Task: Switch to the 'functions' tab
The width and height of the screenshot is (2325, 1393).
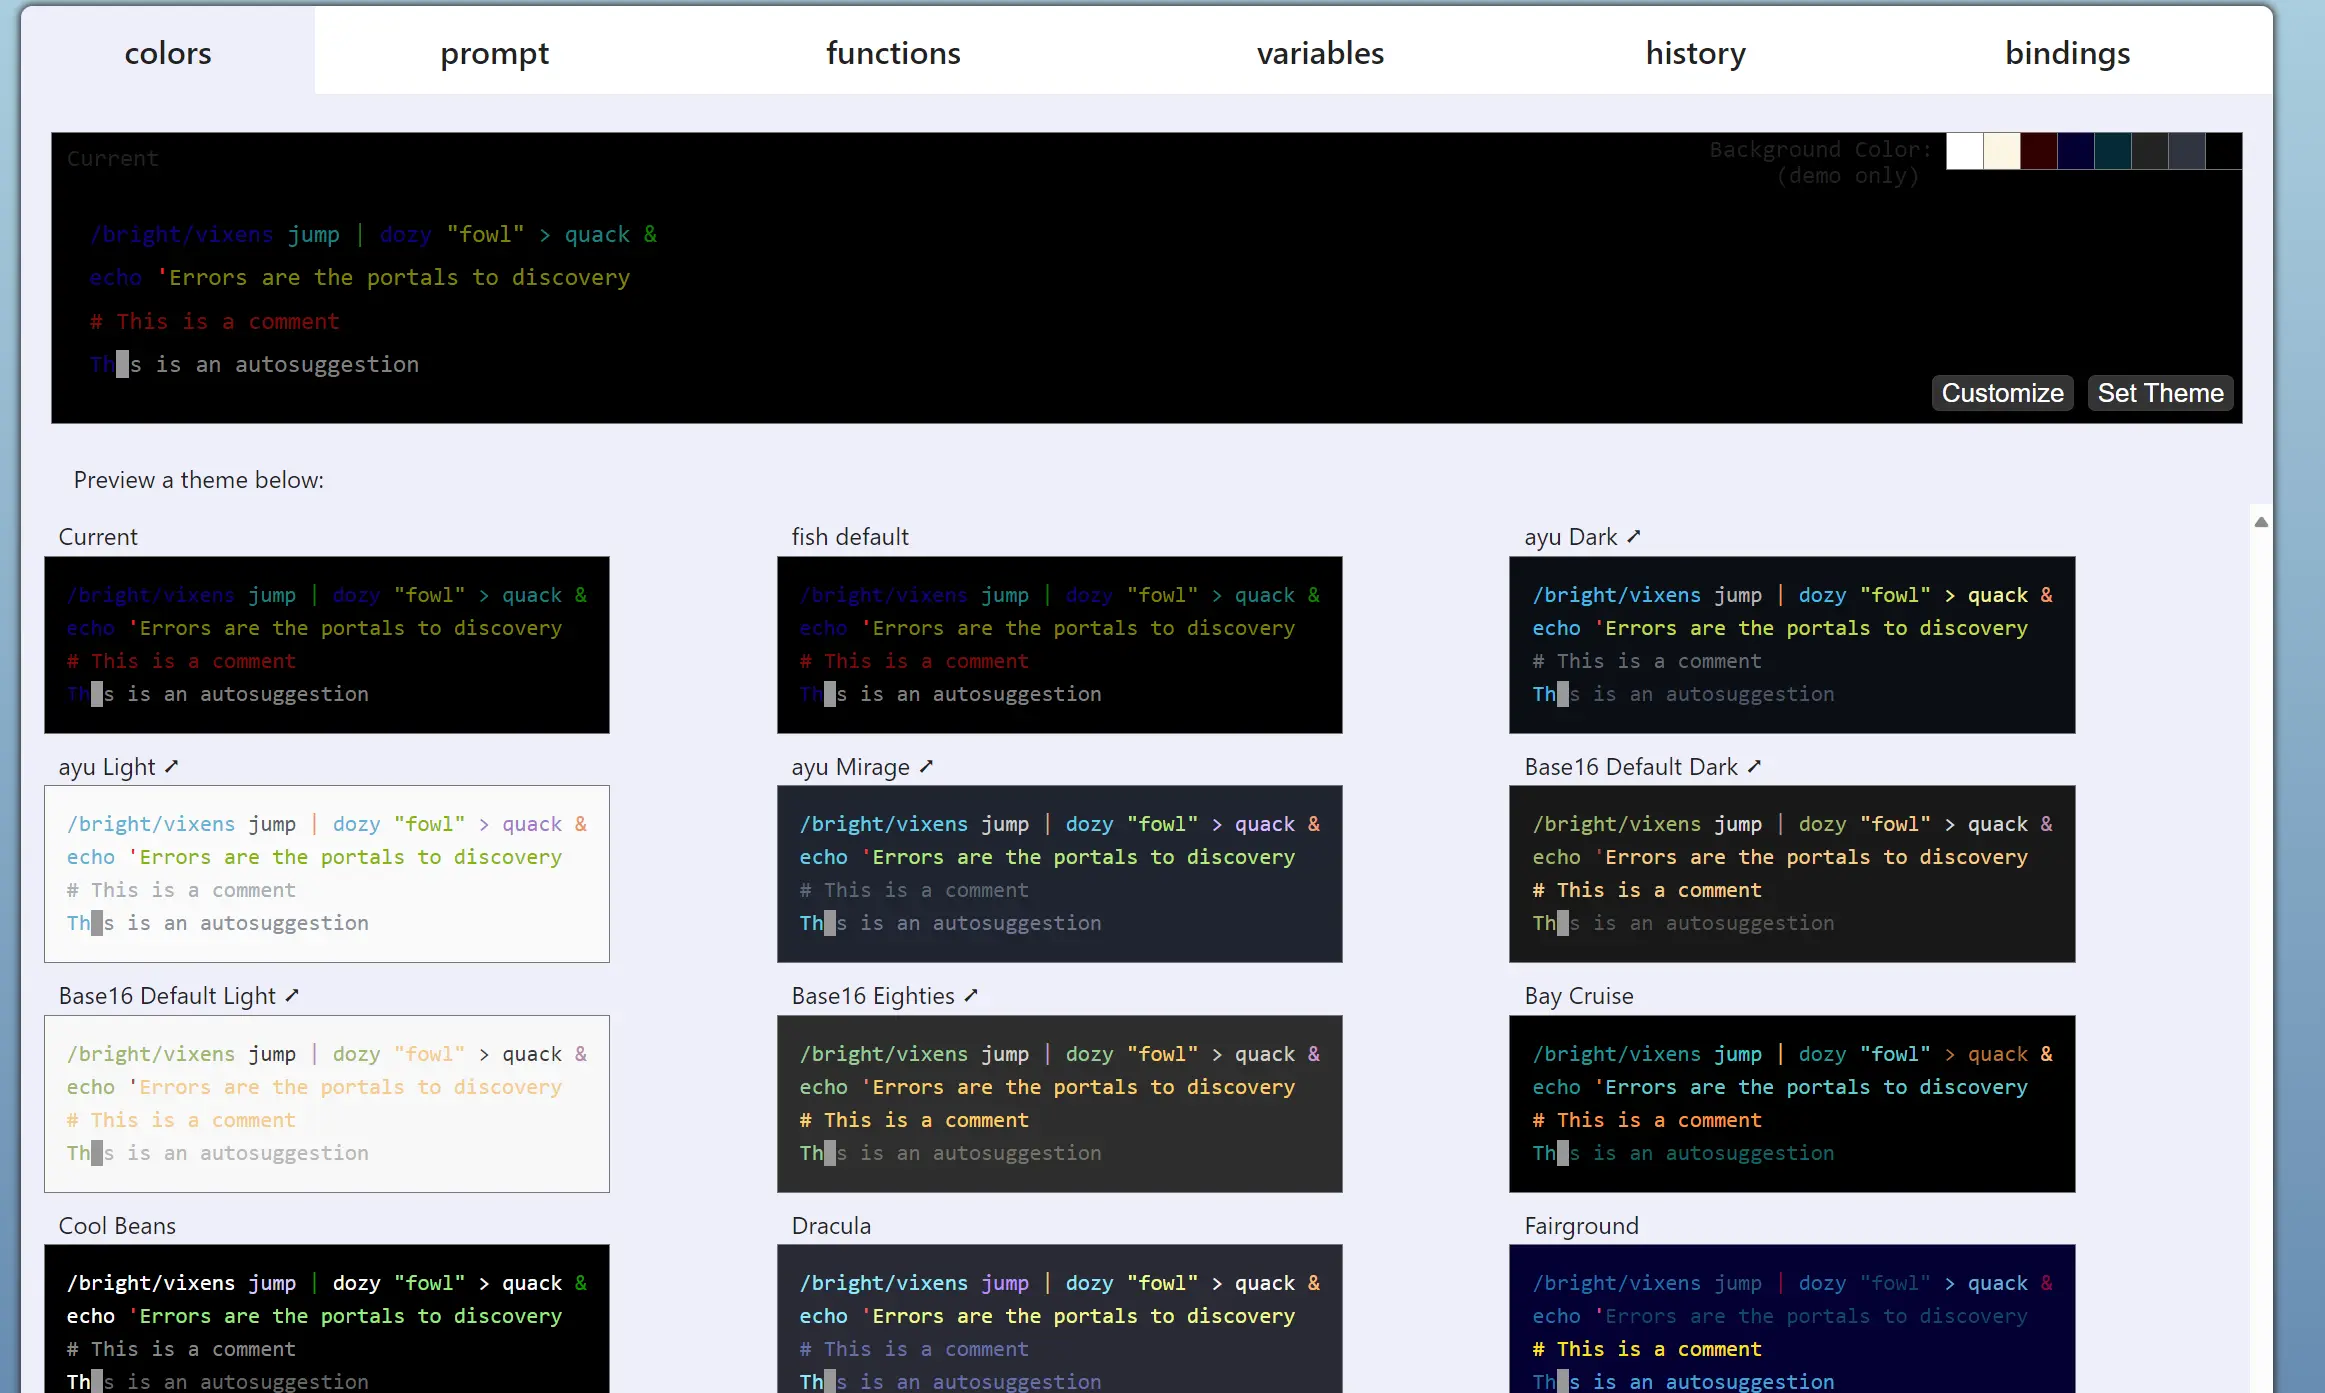Action: click(x=892, y=51)
